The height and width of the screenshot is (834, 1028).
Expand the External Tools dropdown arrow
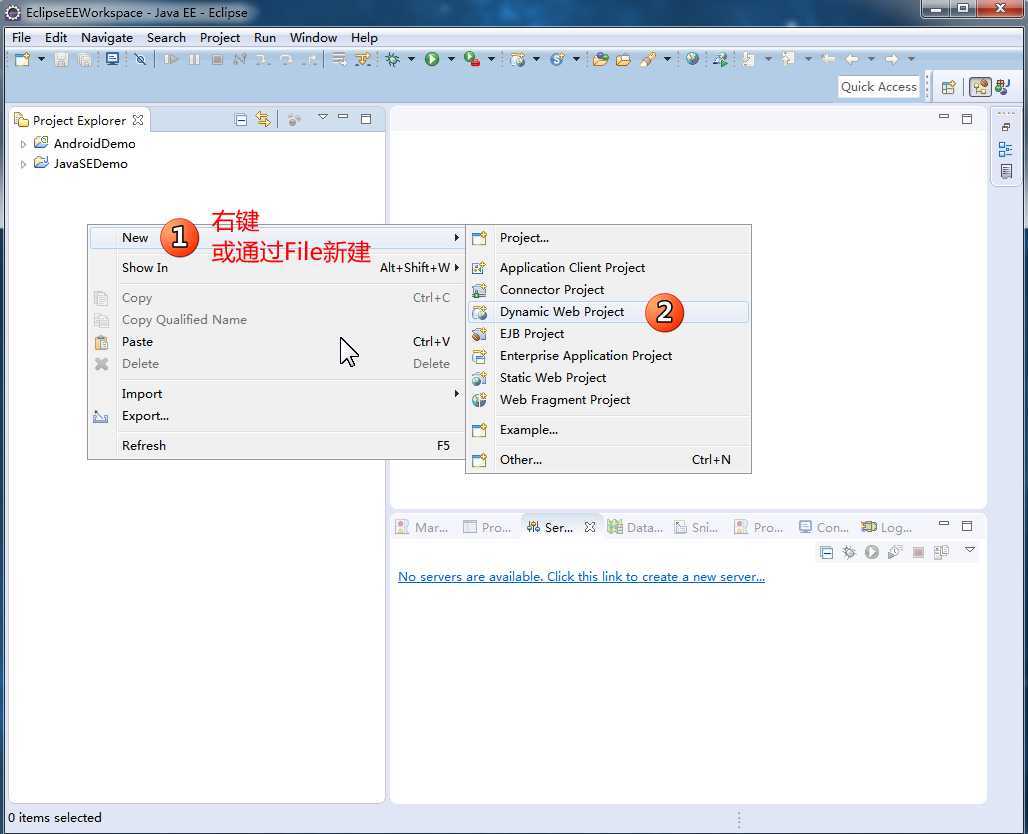[491, 59]
